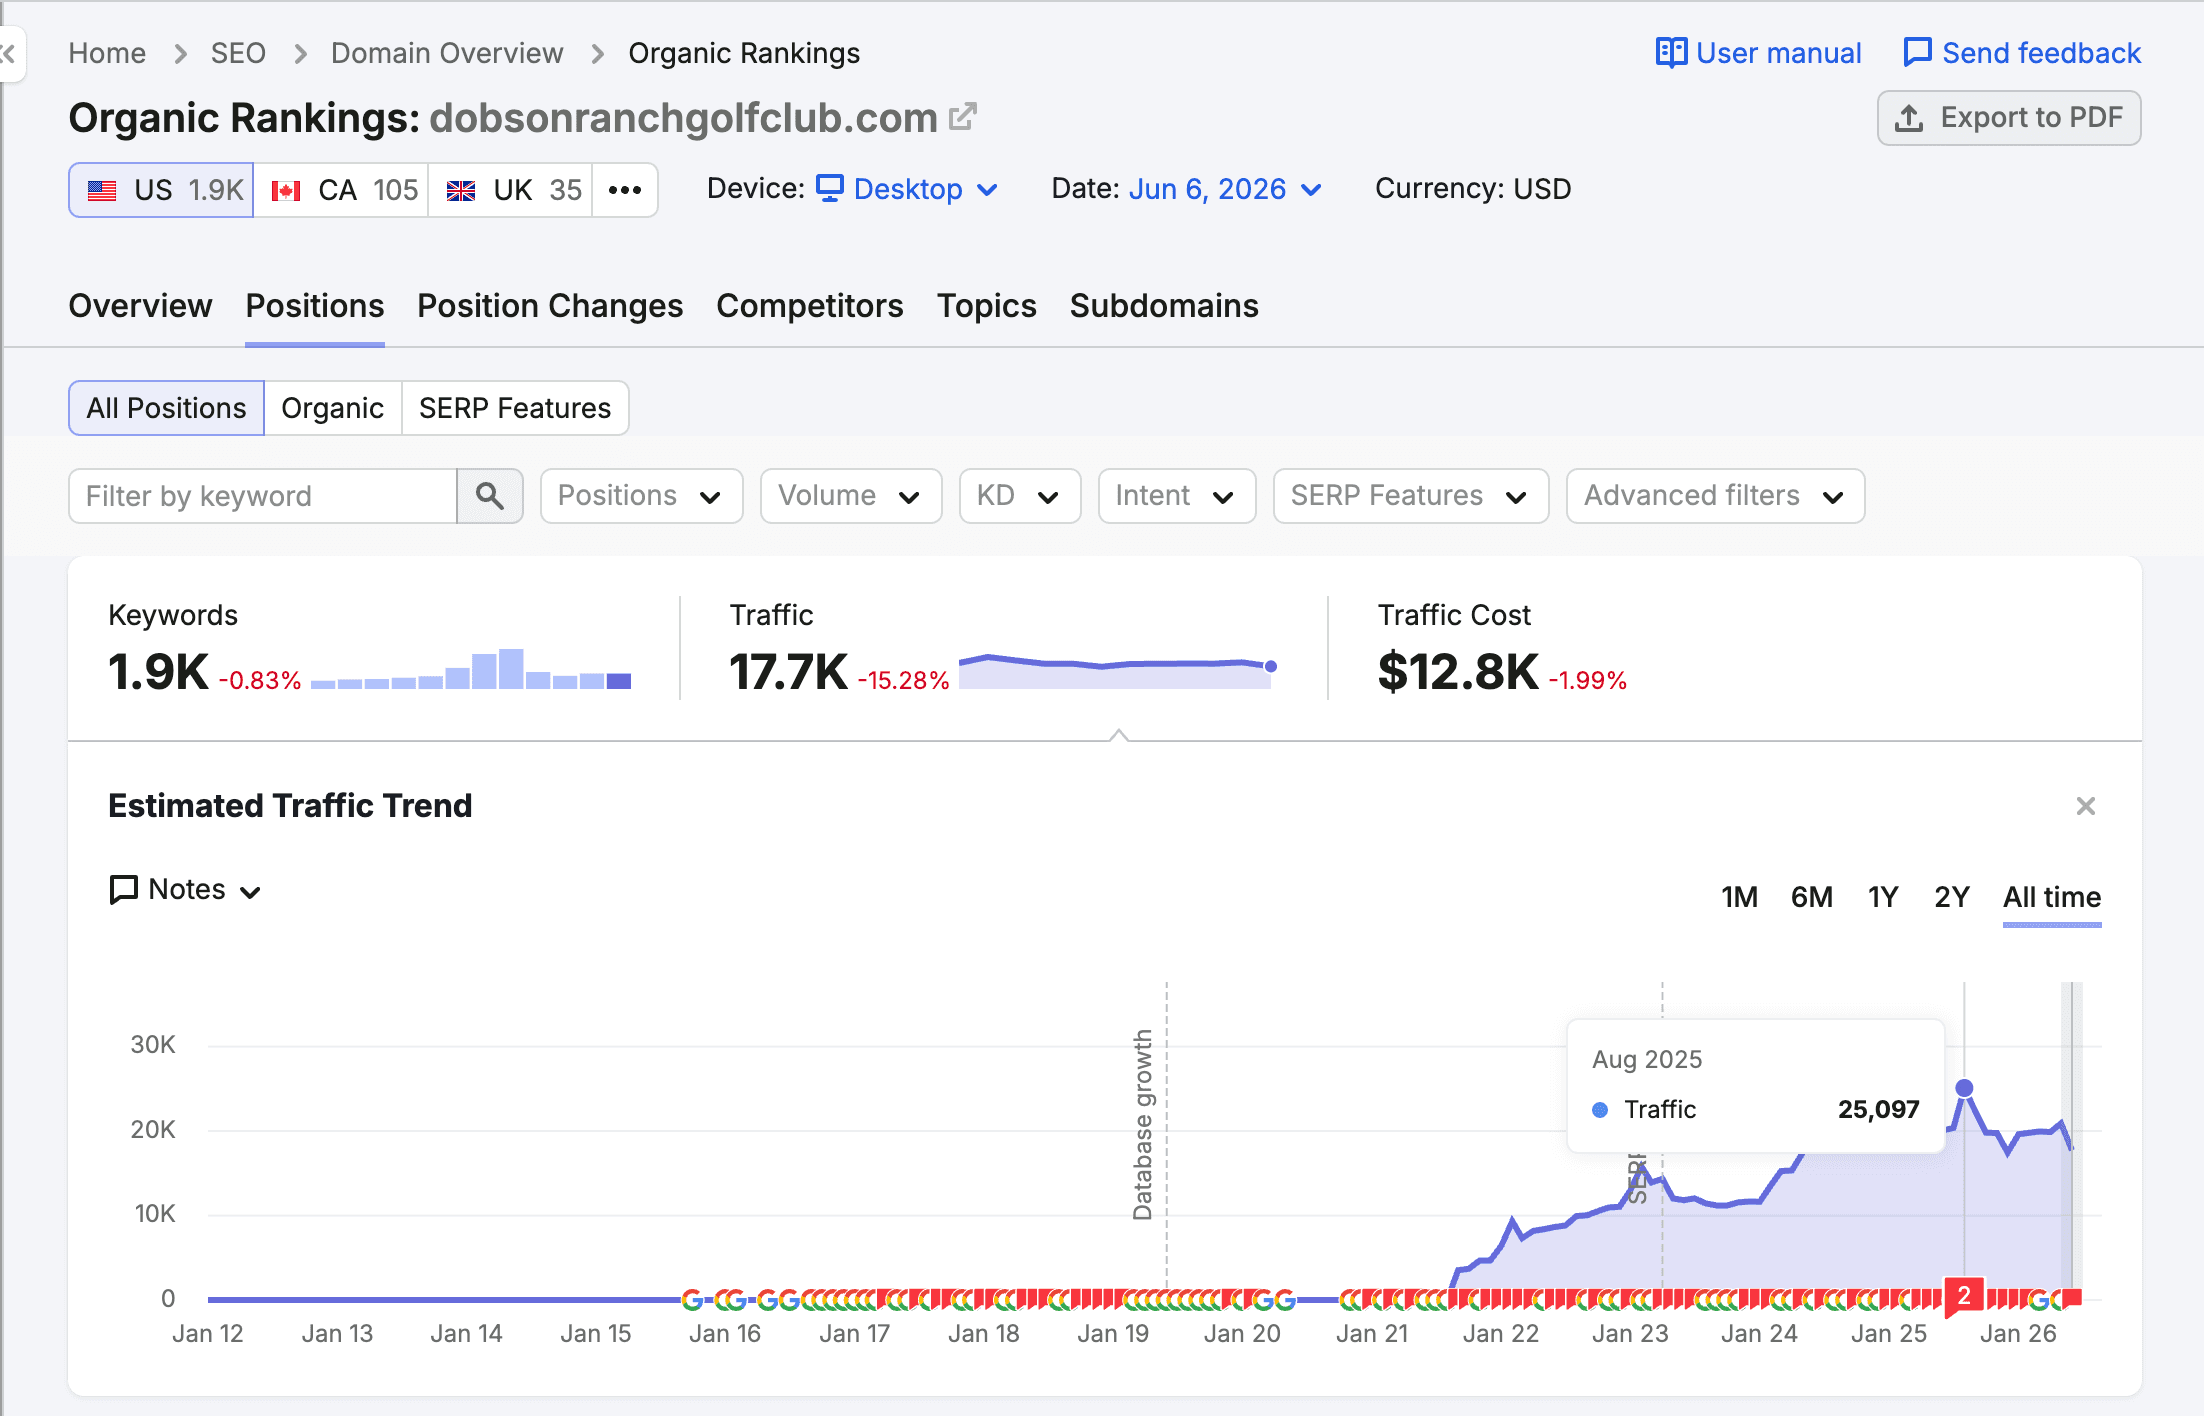
Task: Open the Topics tab
Action: pos(987,306)
